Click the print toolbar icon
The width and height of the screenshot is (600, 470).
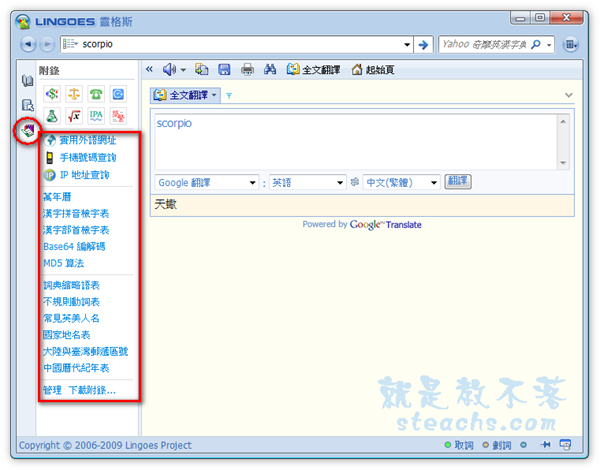pyautogui.click(x=247, y=70)
